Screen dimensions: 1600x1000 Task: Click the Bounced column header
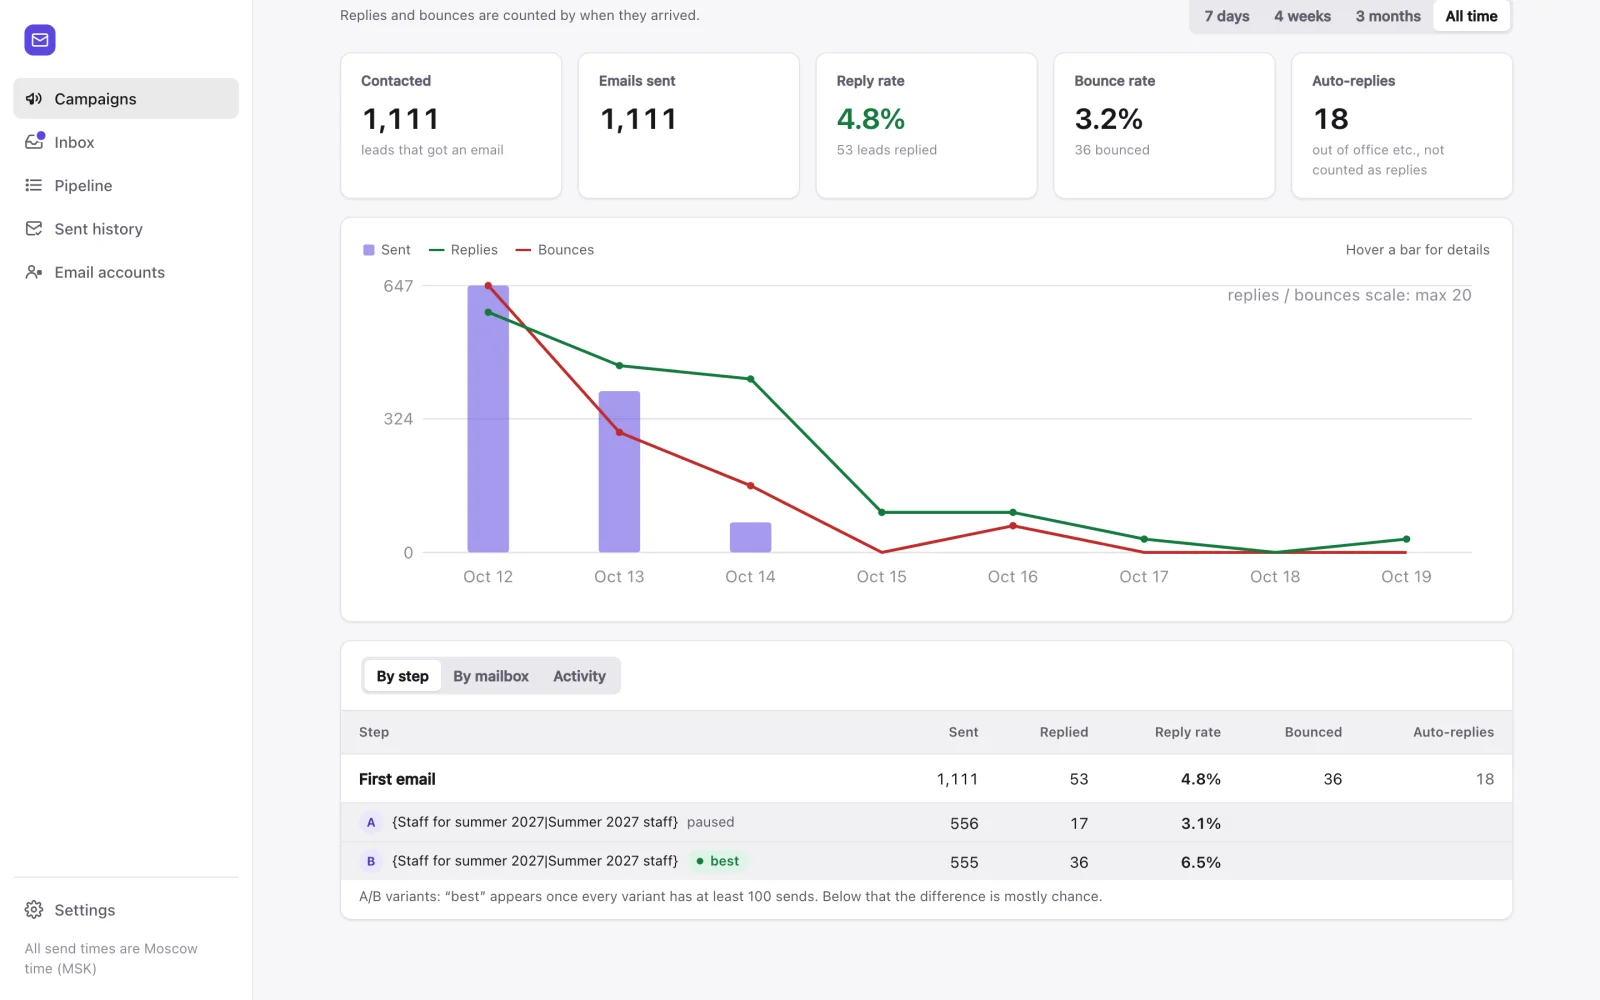[1313, 732]
